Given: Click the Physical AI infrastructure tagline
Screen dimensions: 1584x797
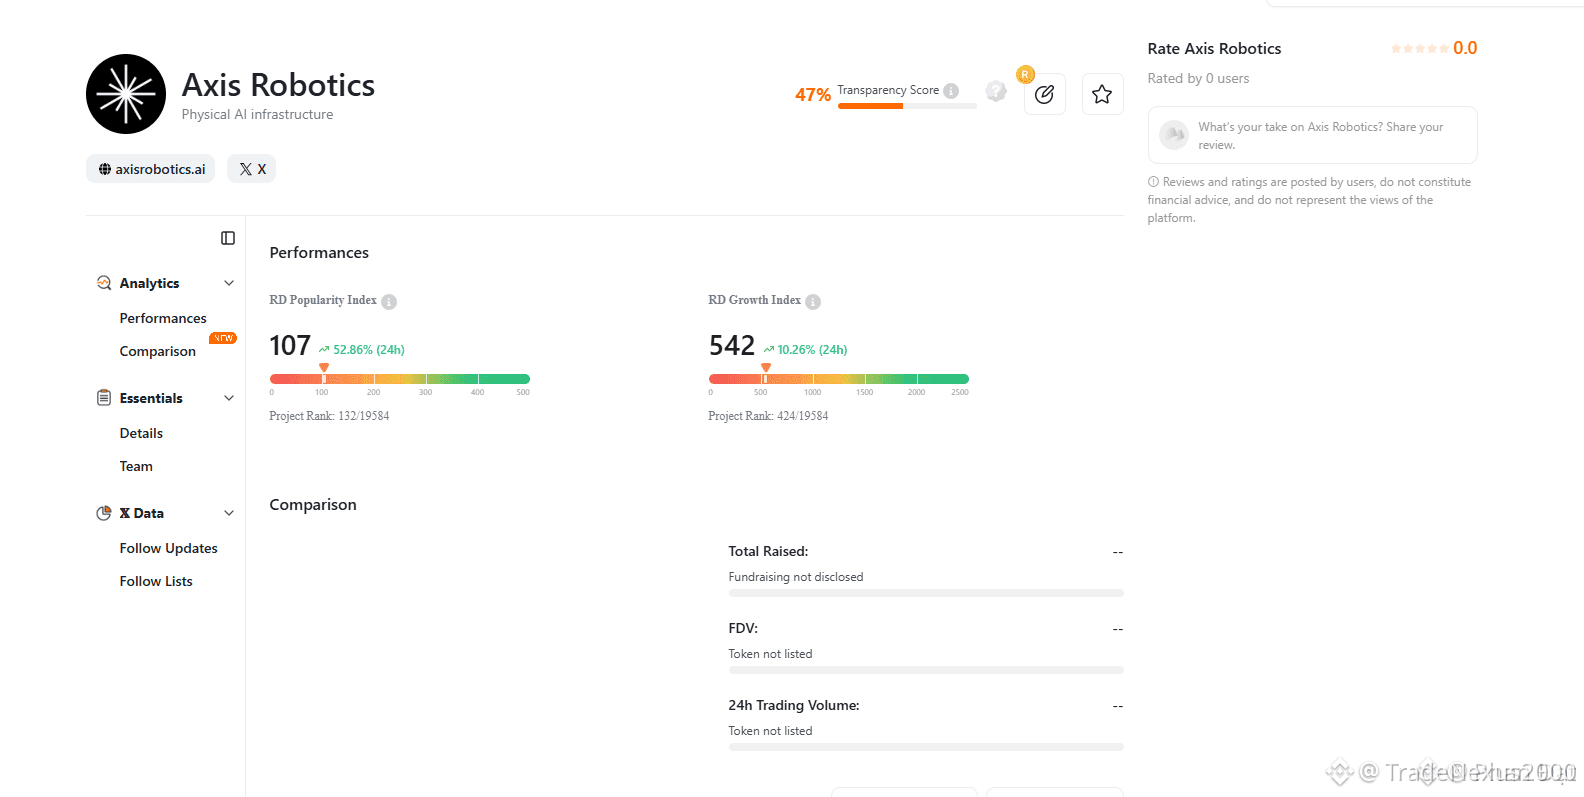Looking at the screenshot, I should pyautogui.click(x=258, y=115).
